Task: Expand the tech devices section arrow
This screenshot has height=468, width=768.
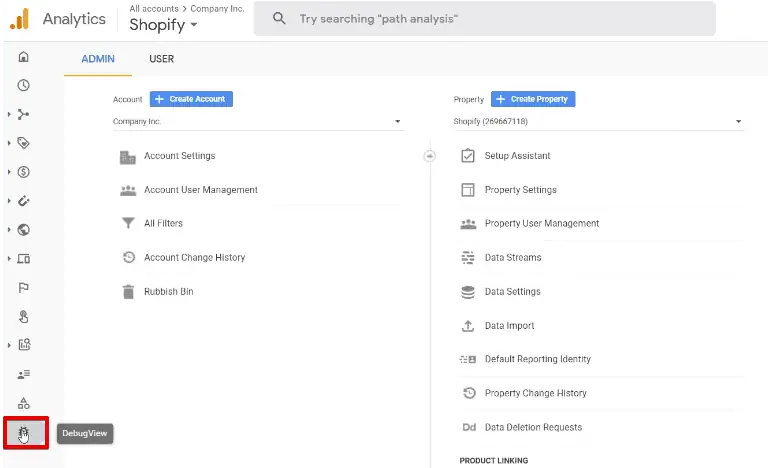Action: pyautogui.click(x=9, y=259)
